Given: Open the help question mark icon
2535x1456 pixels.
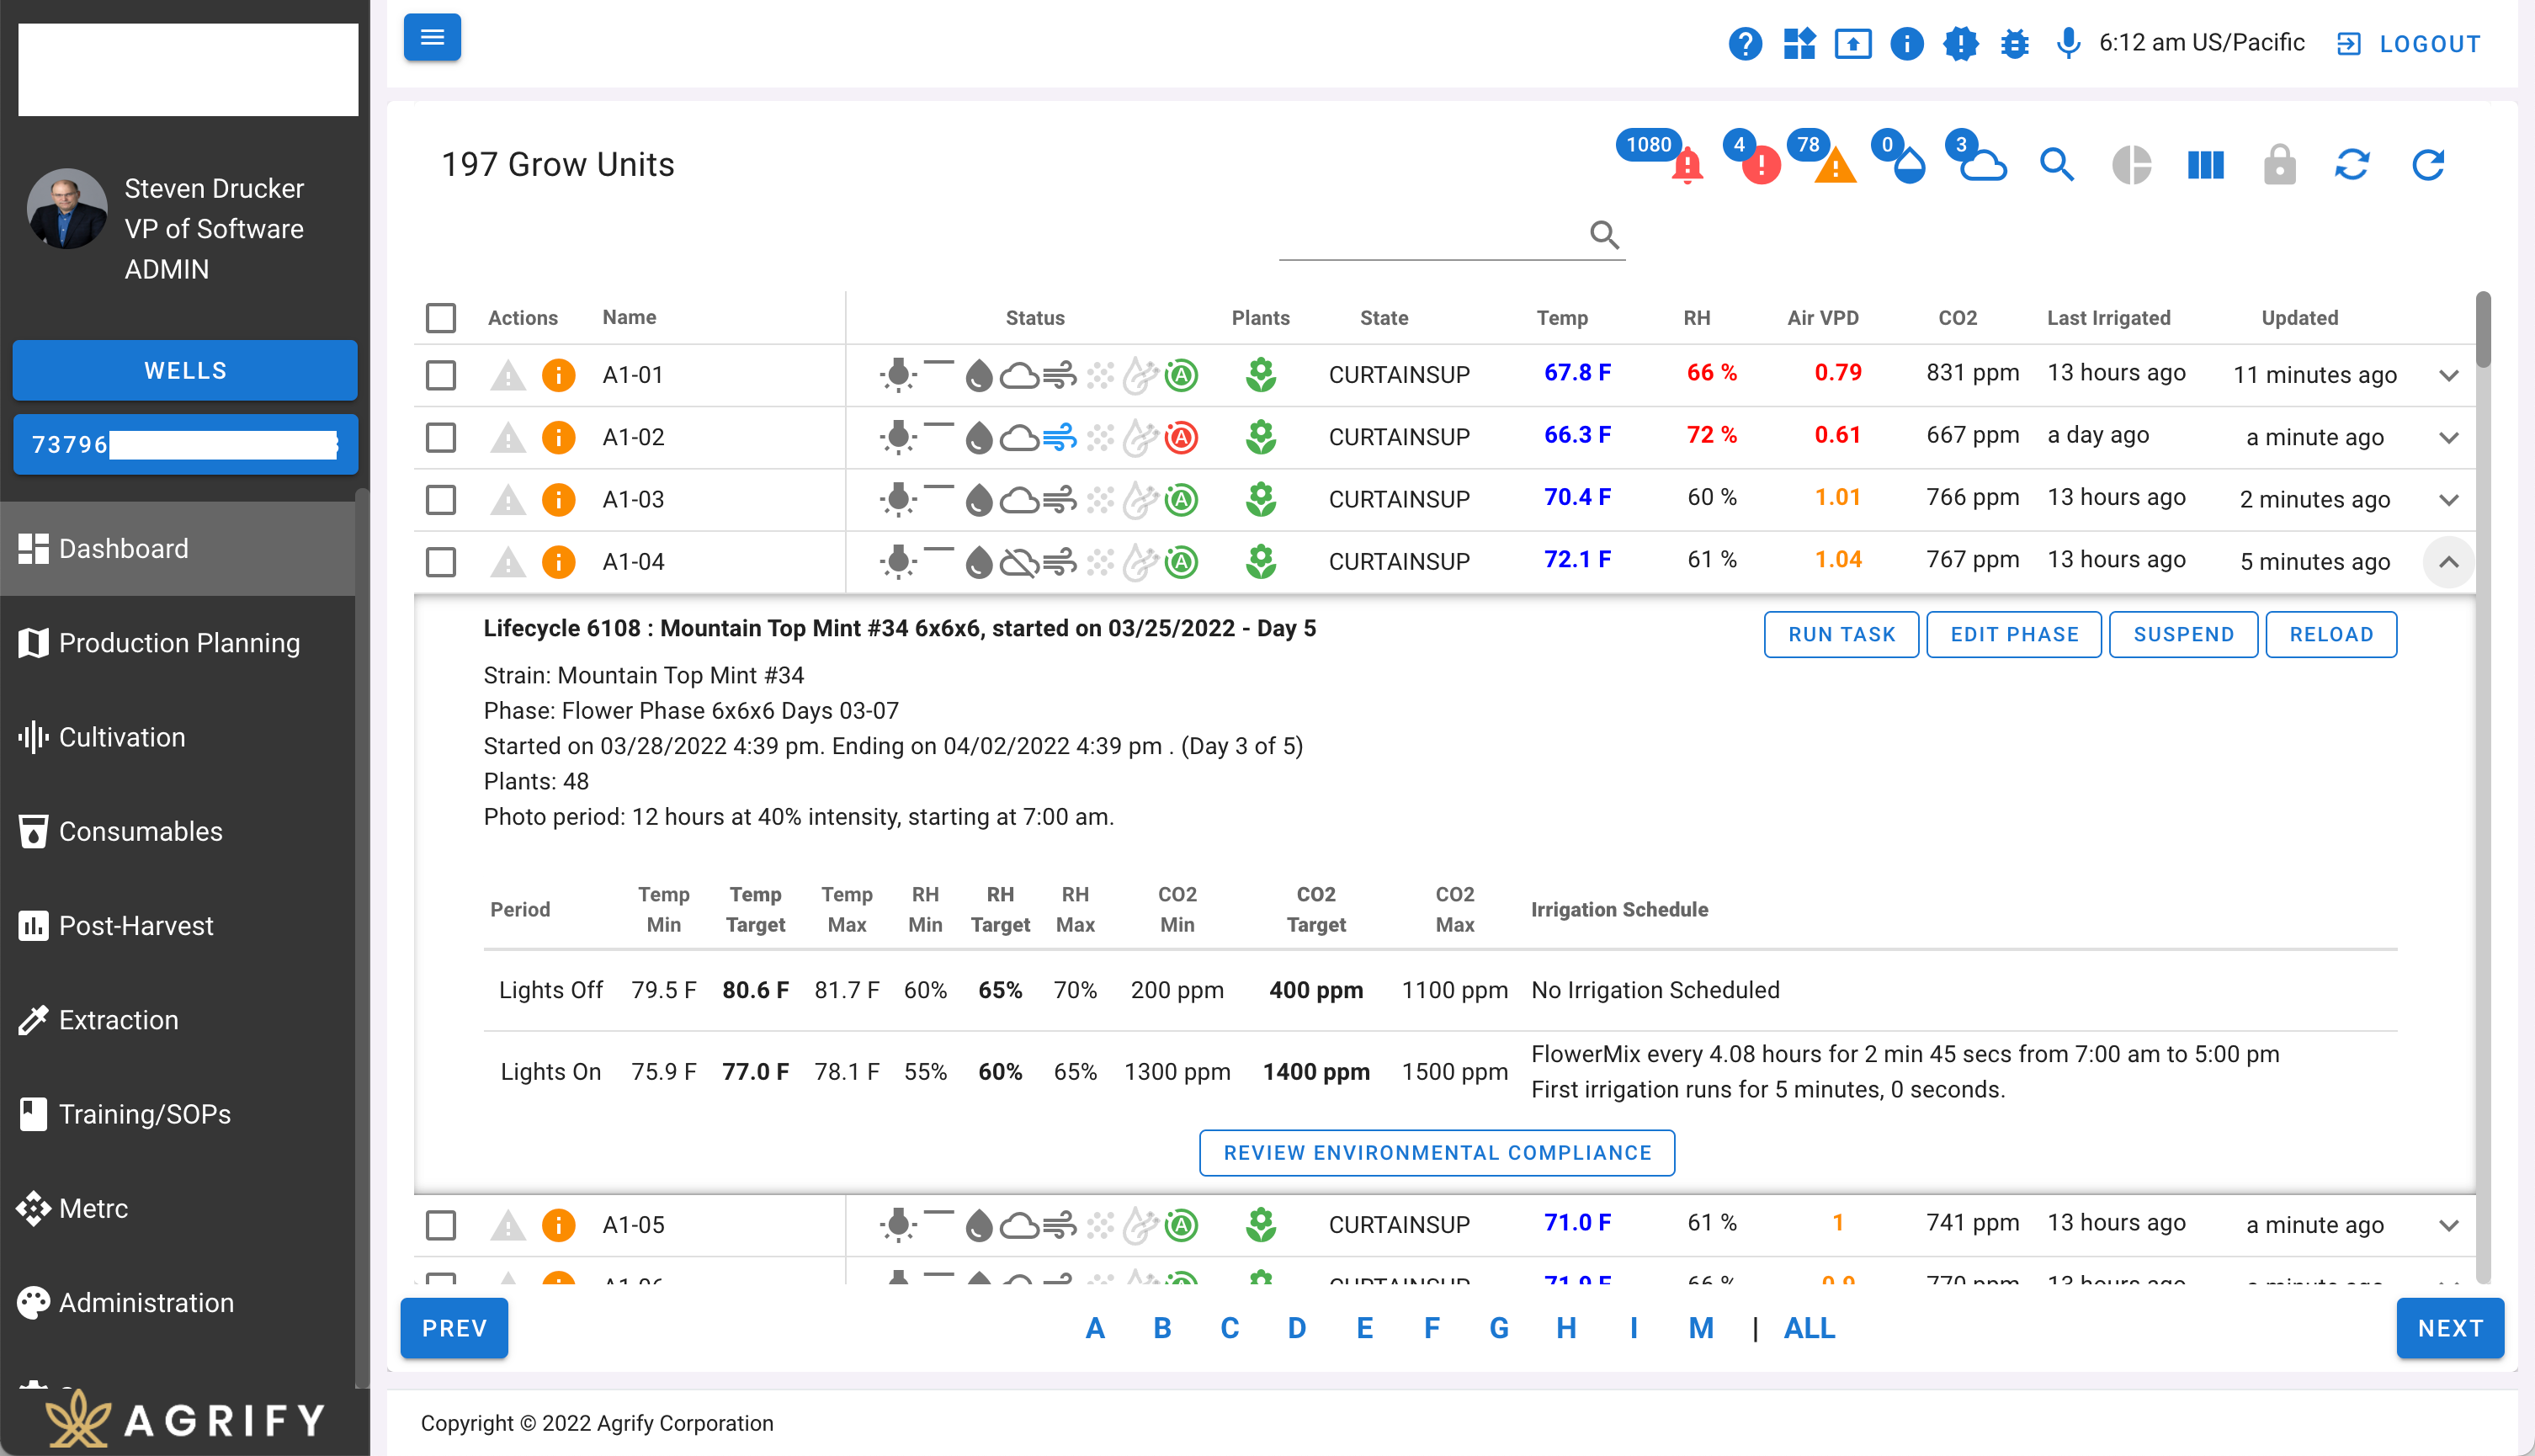Looking at the screenshot, I should point(1745,44).
